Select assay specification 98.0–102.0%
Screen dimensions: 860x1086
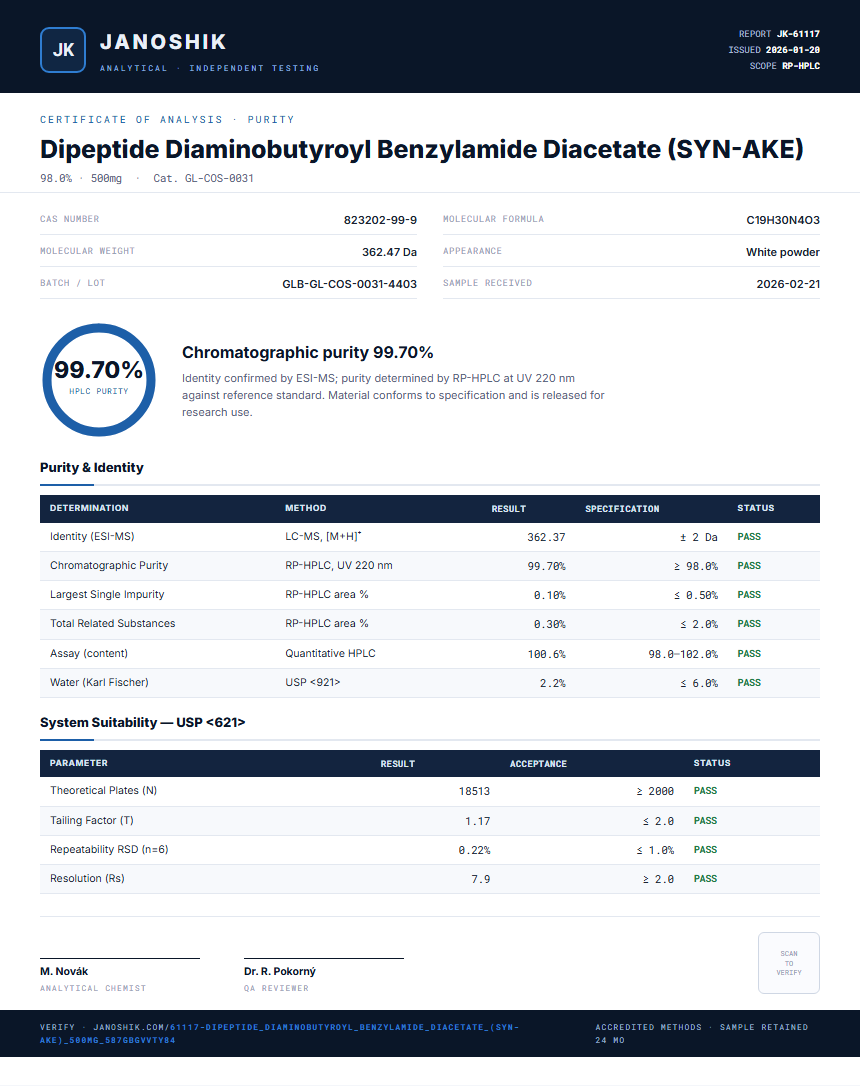683,654
